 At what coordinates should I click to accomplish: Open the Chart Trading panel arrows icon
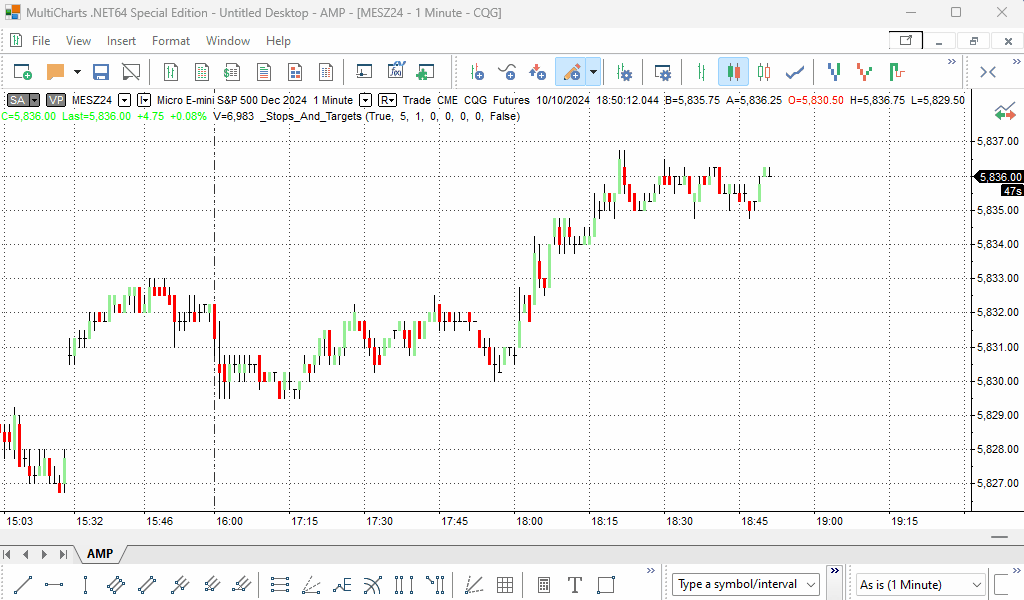coord(1003,113)
